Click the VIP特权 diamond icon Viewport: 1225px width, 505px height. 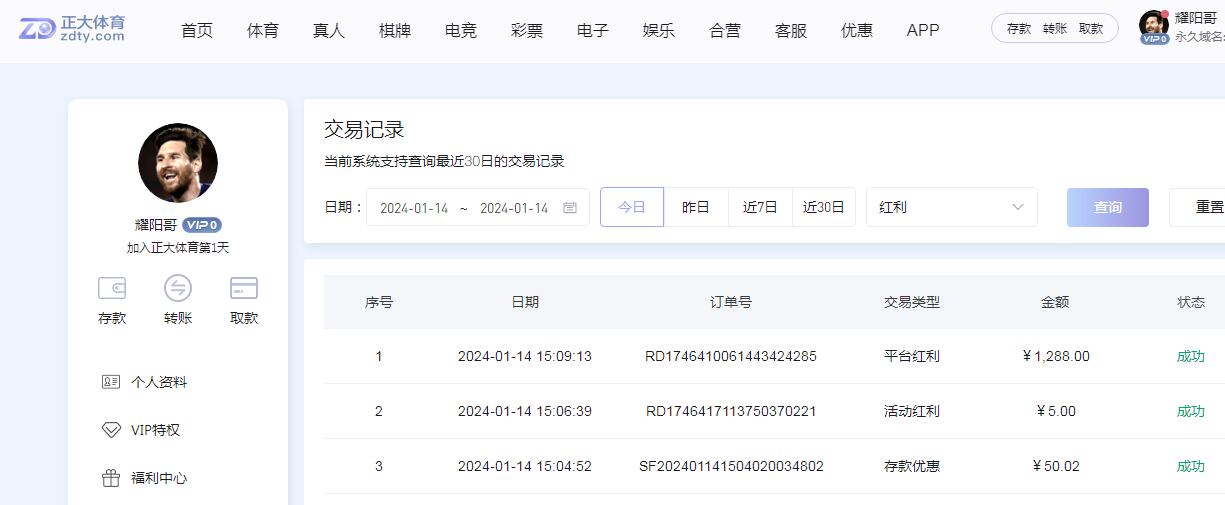(111, 430)
